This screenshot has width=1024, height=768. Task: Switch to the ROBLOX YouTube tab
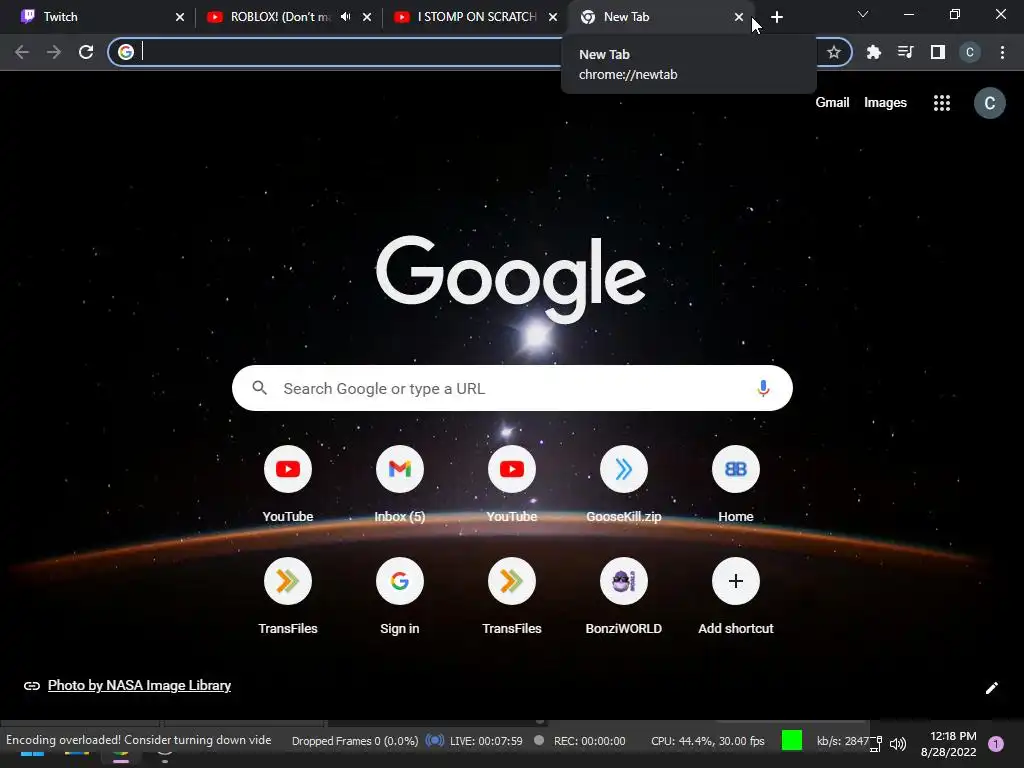click(281, 17)
